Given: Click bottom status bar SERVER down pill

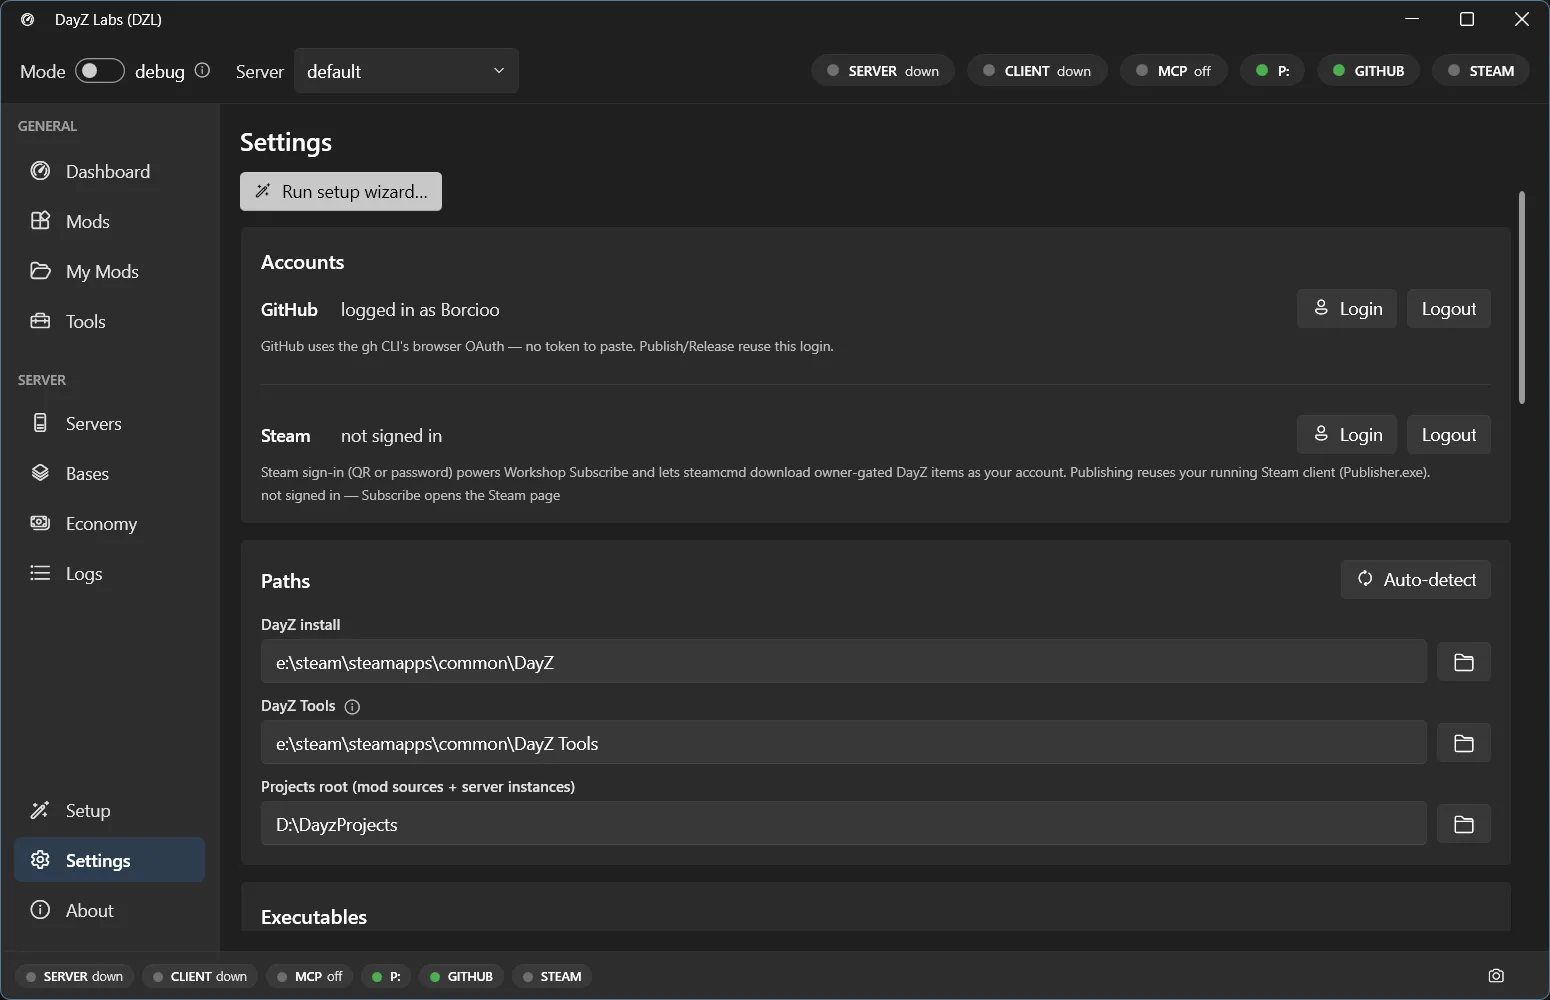Looking at the screenshot, I should (74, 976).
